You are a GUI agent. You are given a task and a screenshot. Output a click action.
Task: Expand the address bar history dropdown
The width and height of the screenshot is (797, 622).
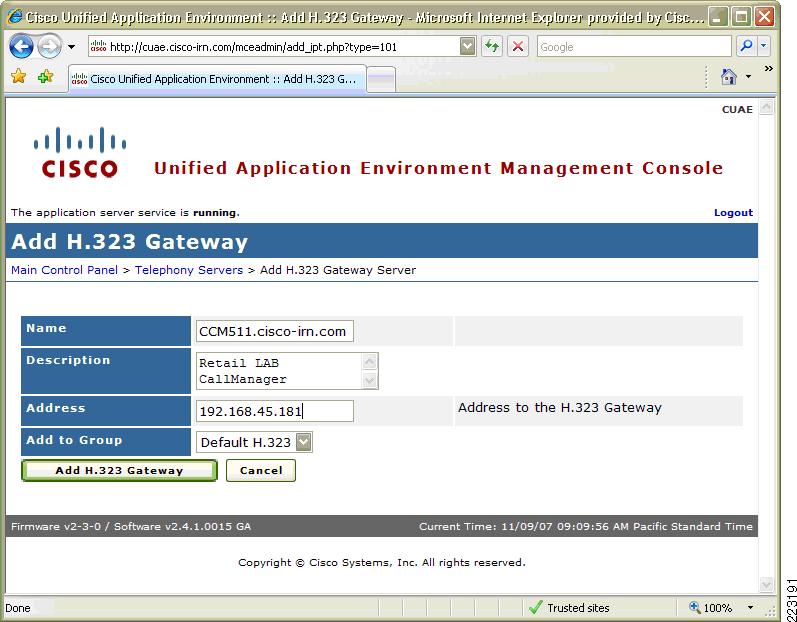467,47
